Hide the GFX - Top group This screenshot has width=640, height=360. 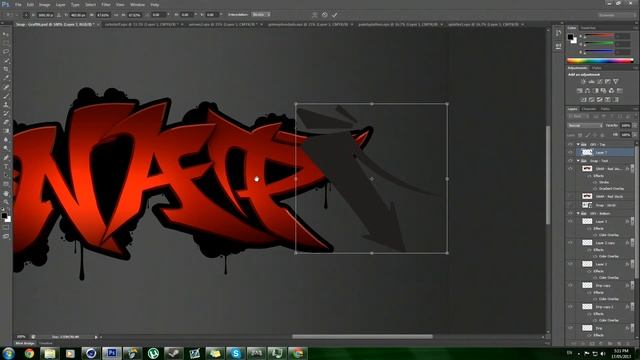coord(570,144)
